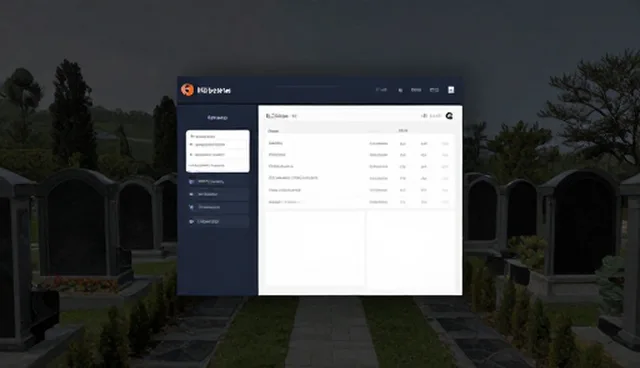This screenshot has width=640, height=368.
Task: Open the white card in the dark sidebar
Action: click(x=218, y=151)
